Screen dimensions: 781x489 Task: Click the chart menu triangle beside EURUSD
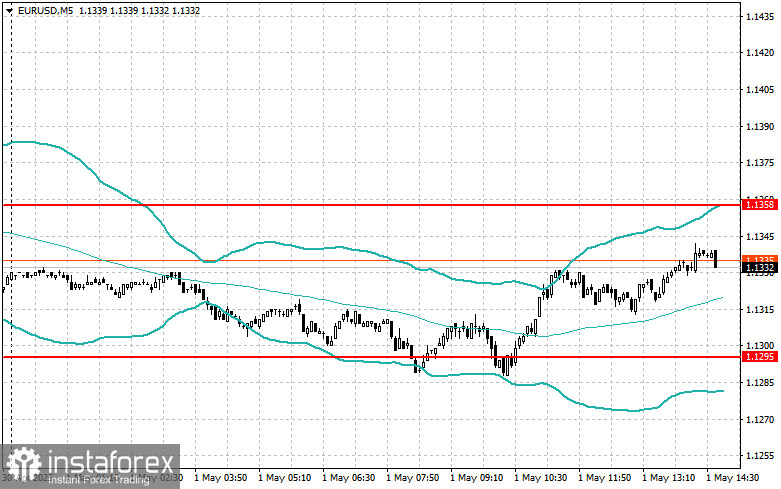click(x=9, y=10)
